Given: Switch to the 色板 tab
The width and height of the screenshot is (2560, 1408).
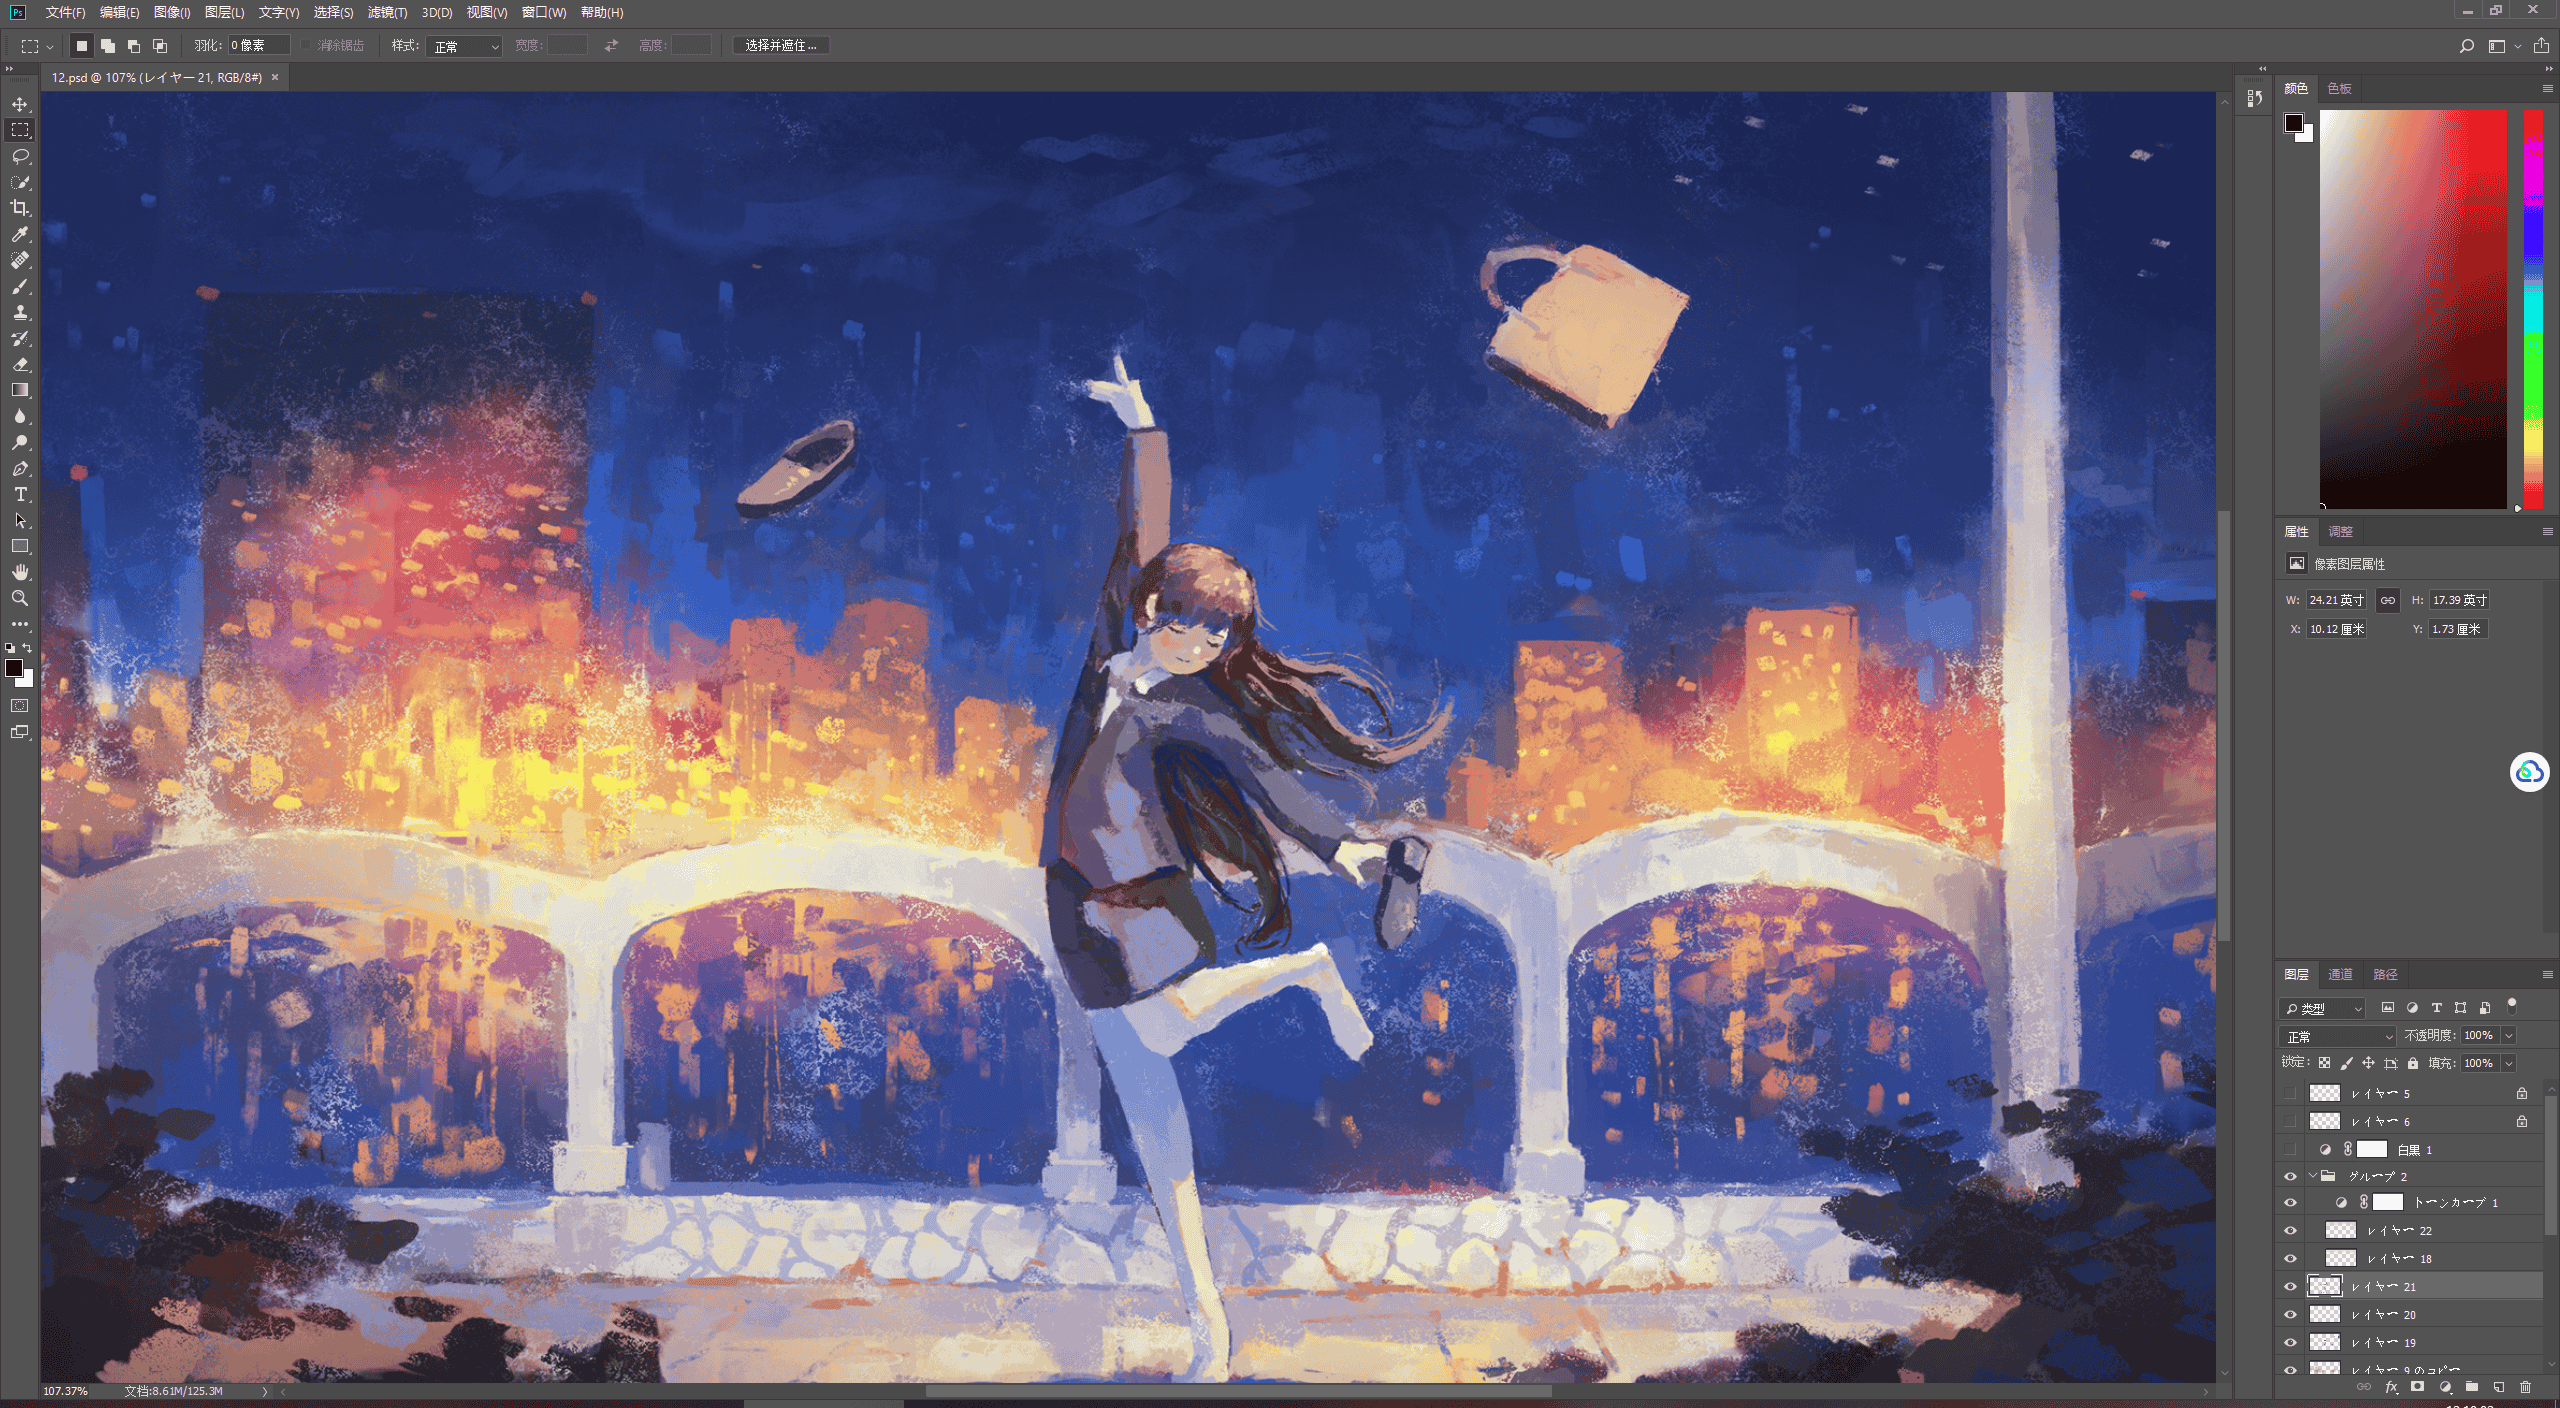Looking at the screenshot, I should click(2339, 88).
